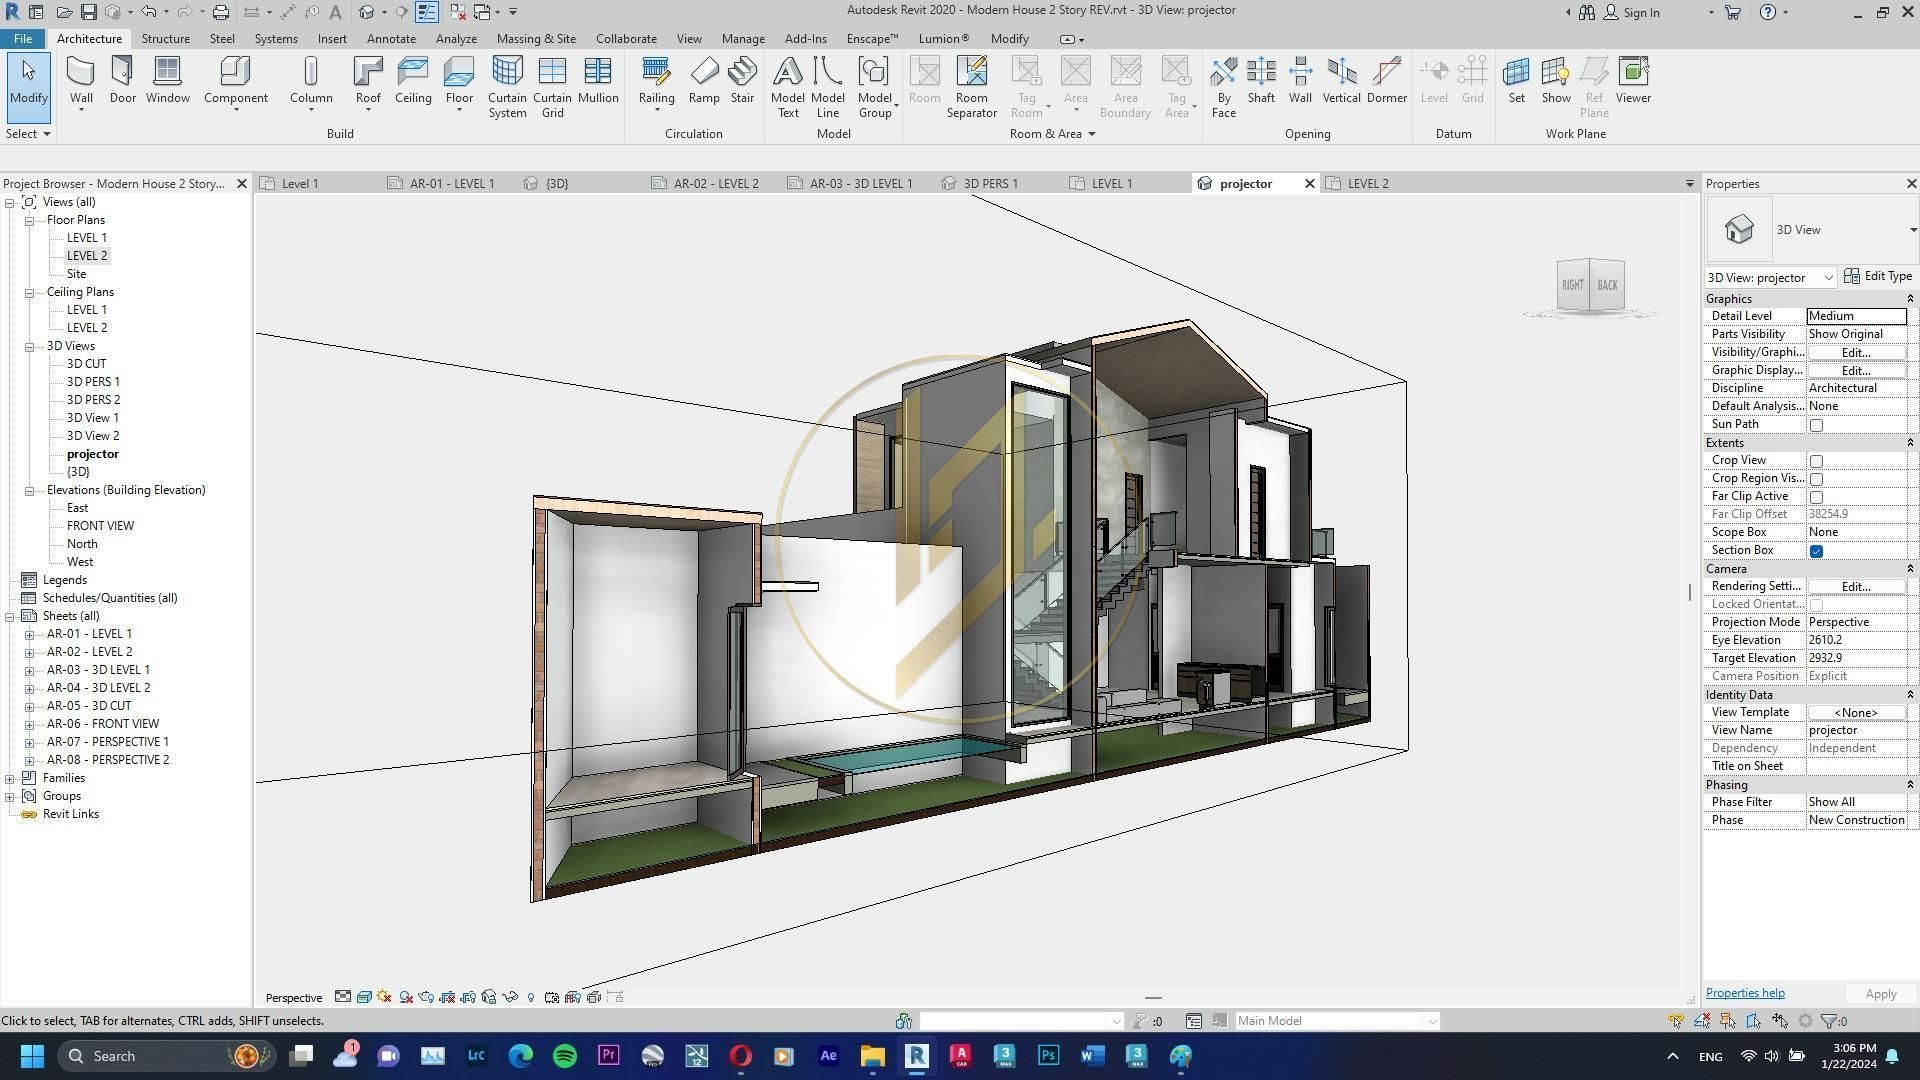Open the Properties help link
The height and width of the screenshot is (1080, 1920).
tap(1745, 994)
